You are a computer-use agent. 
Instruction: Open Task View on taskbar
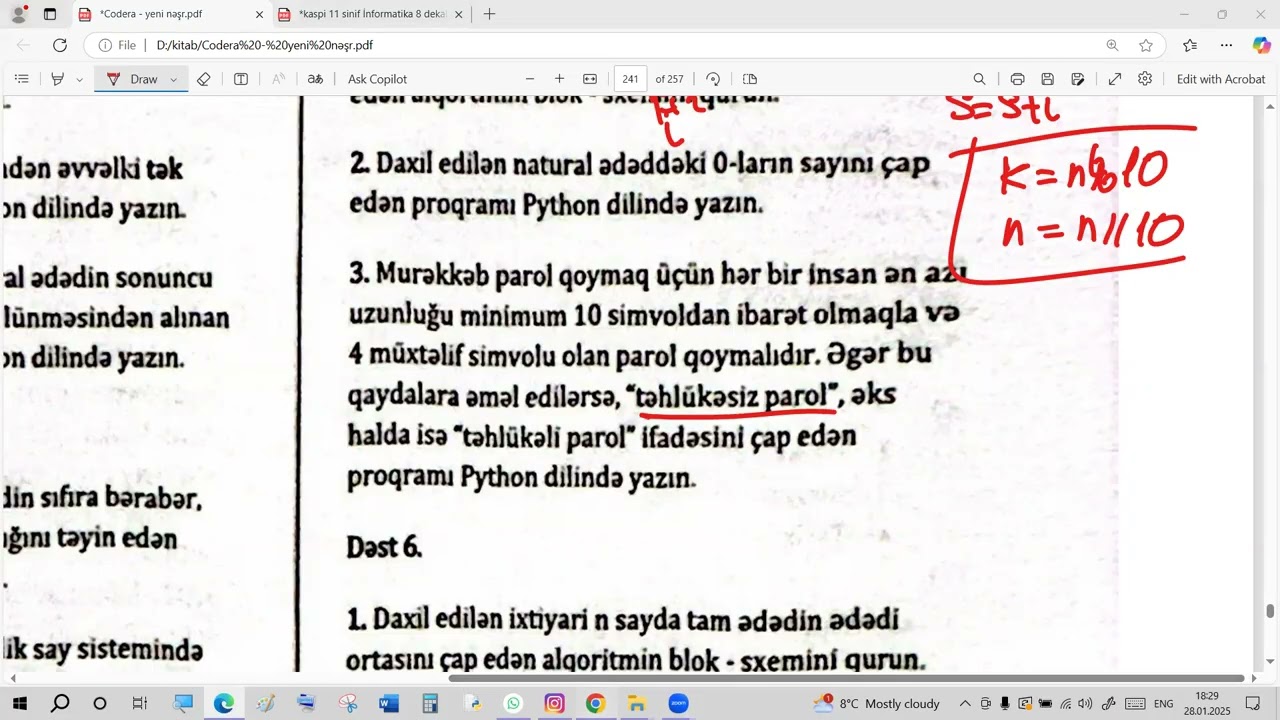coord(140,703)
